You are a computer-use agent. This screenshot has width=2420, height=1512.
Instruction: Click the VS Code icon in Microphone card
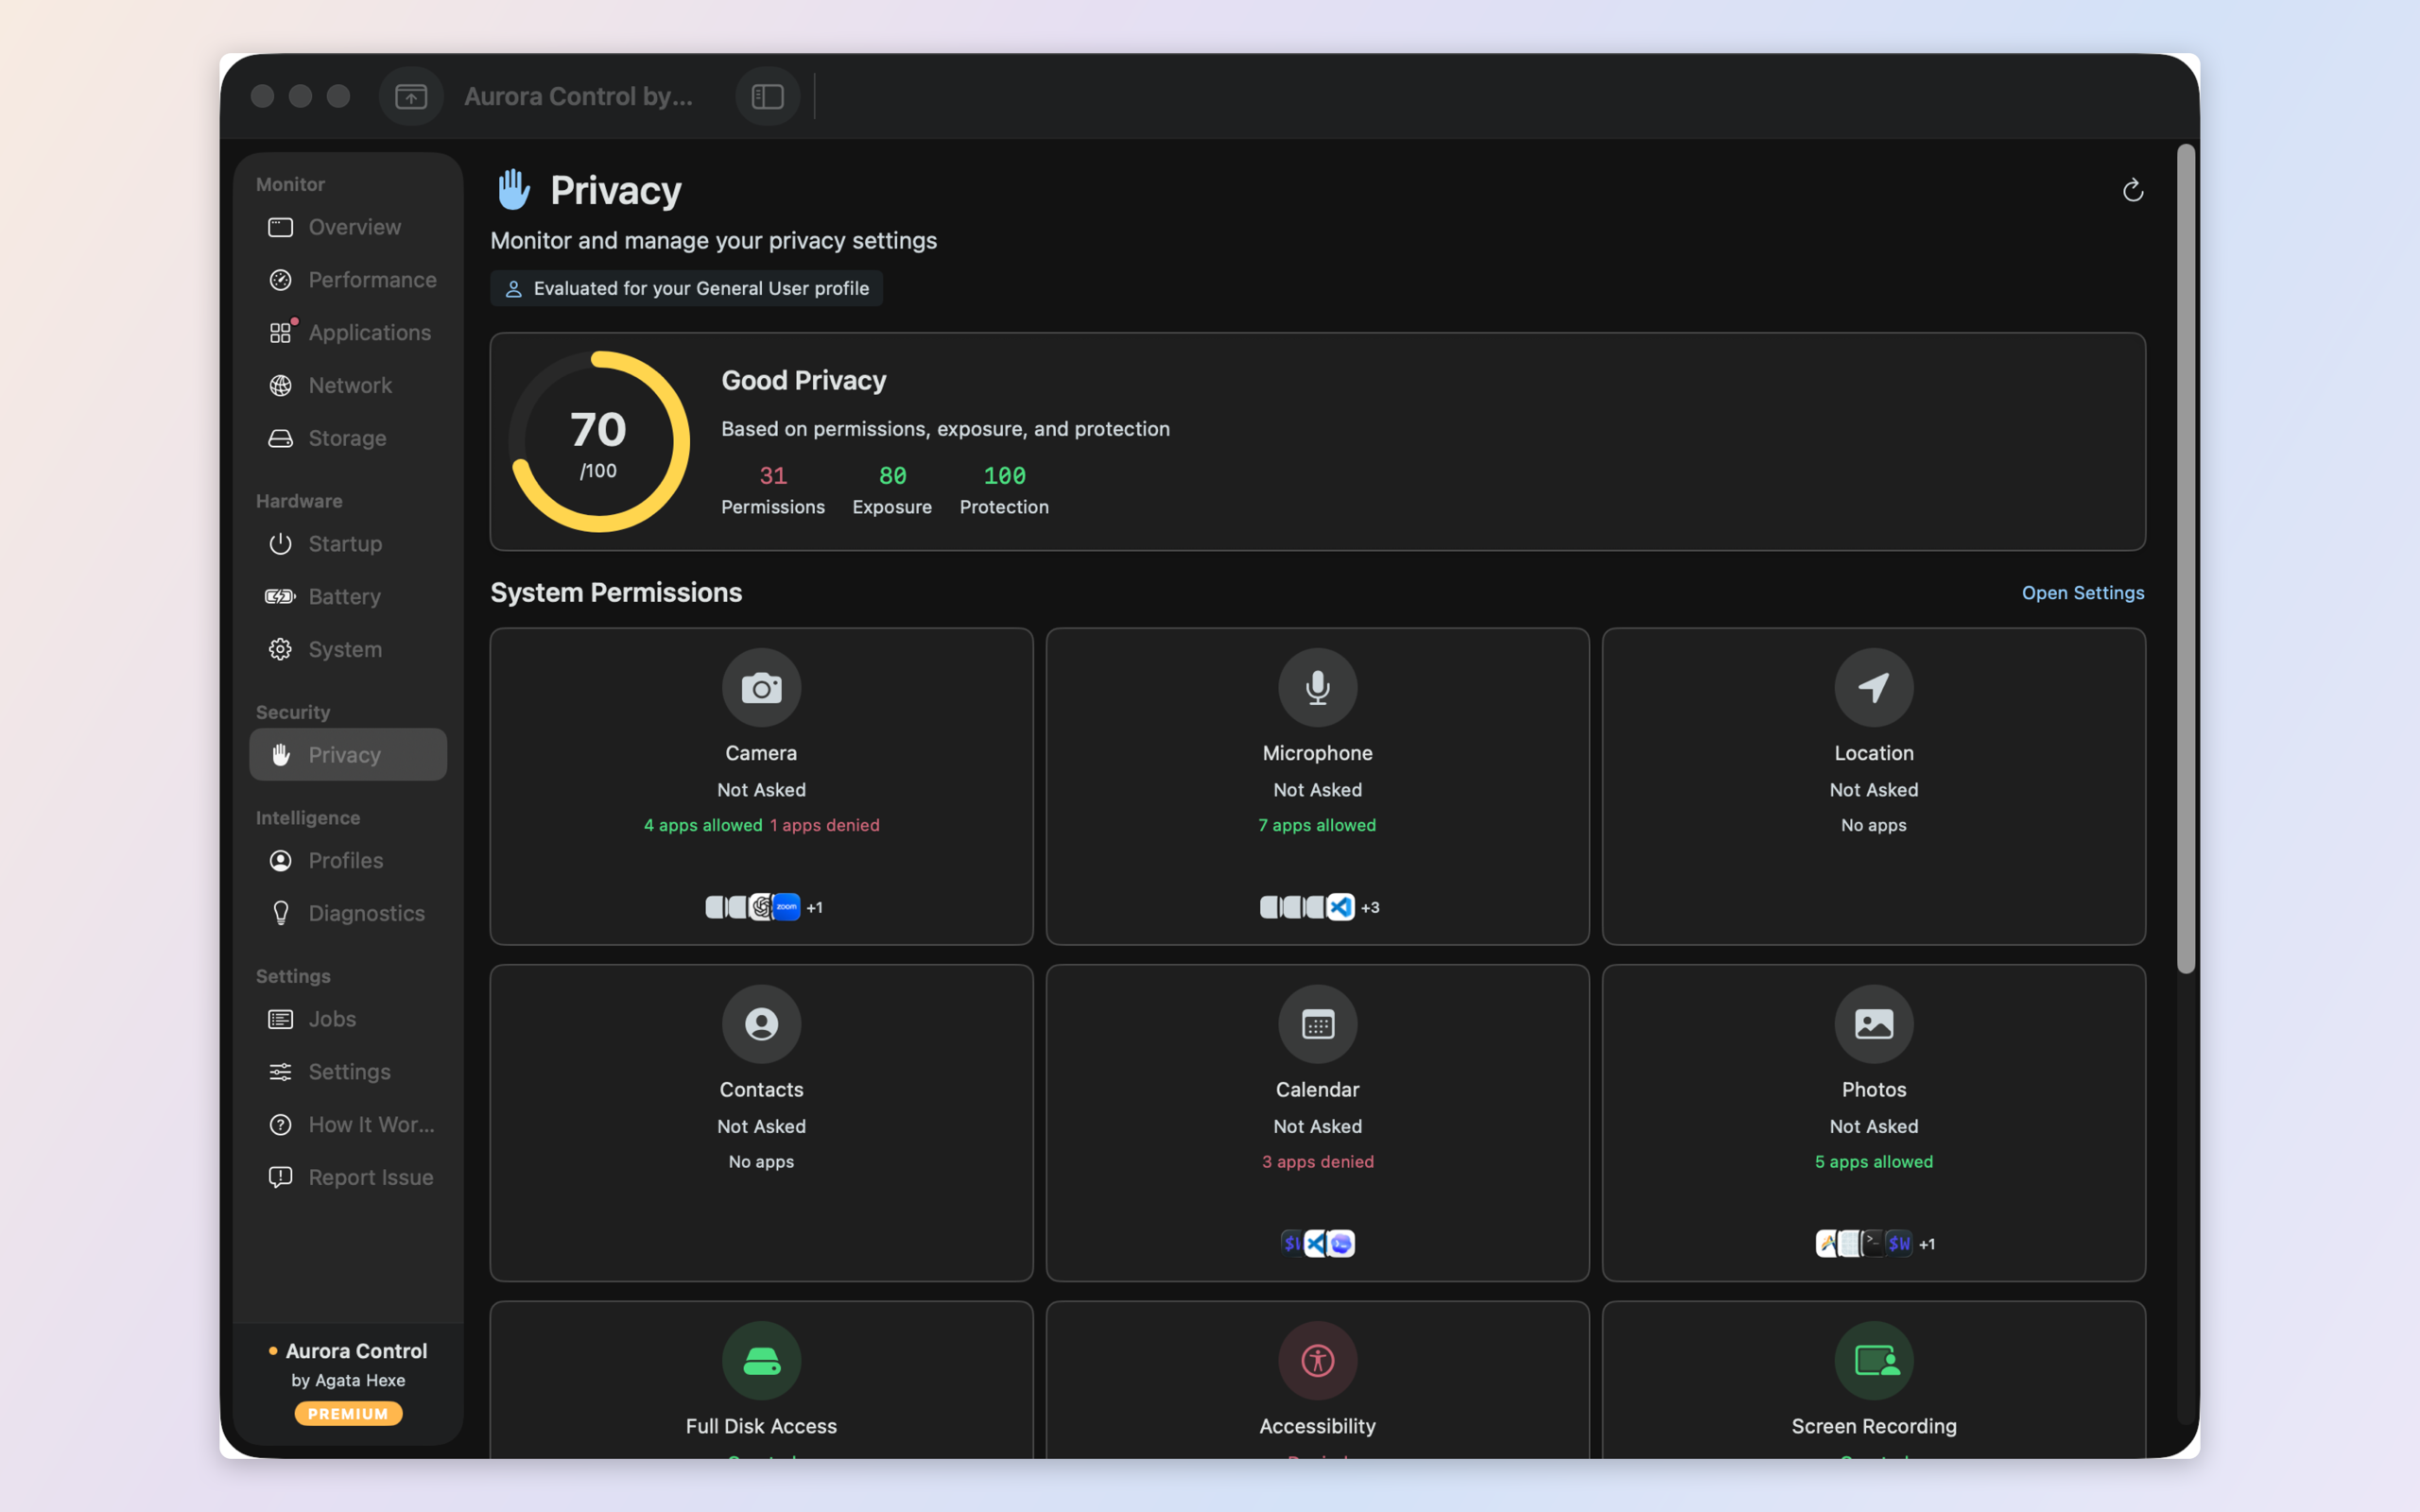(x=1341, y=907)
